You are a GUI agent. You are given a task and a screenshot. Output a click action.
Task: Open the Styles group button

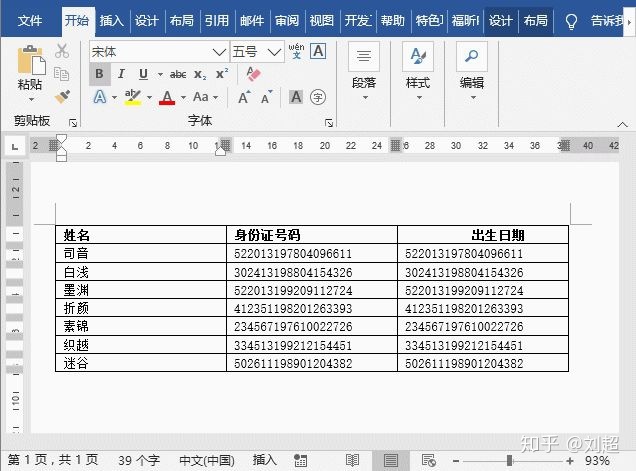pyautogui.click(x=418, y=71)
